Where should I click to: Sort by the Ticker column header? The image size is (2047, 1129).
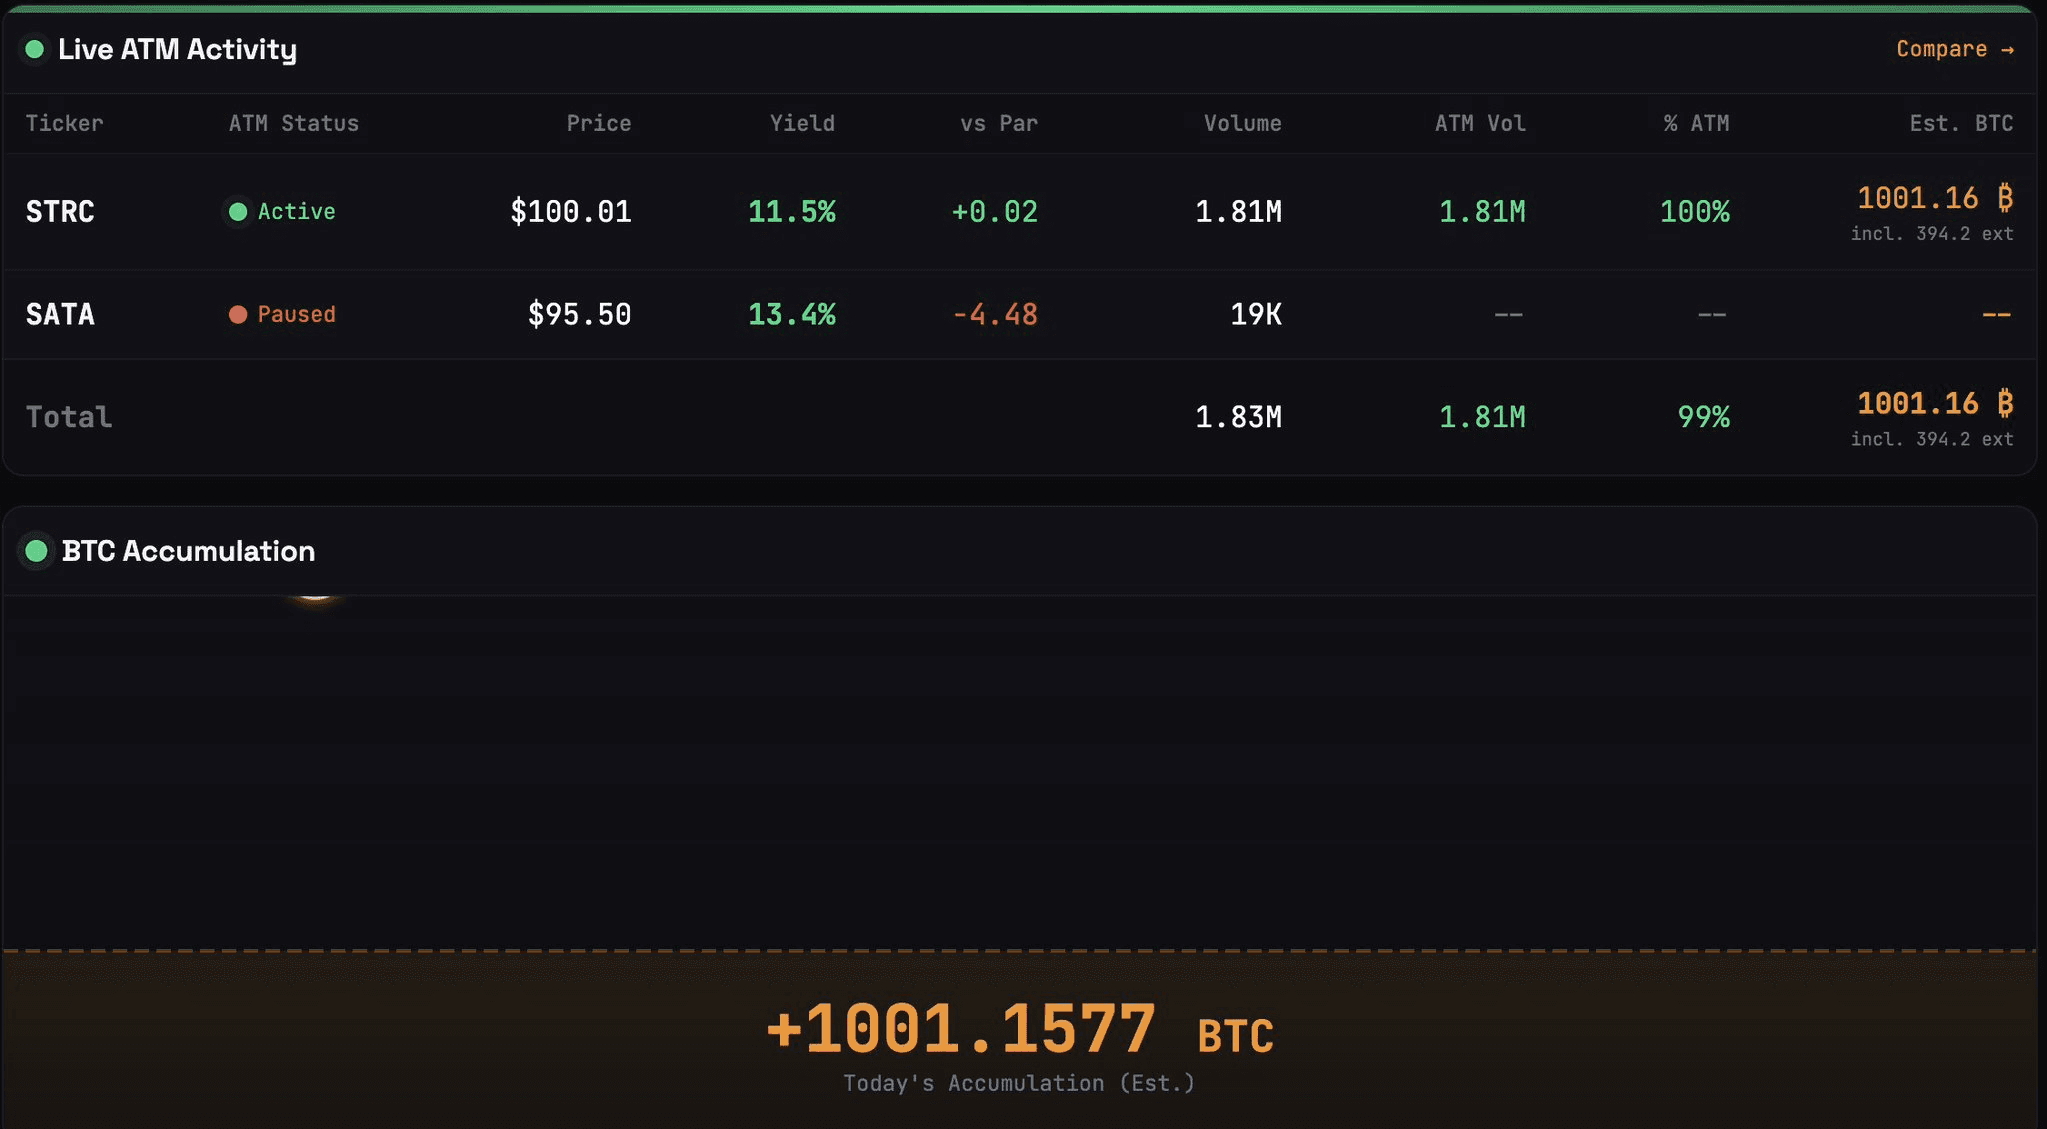(x=64, y=123)
